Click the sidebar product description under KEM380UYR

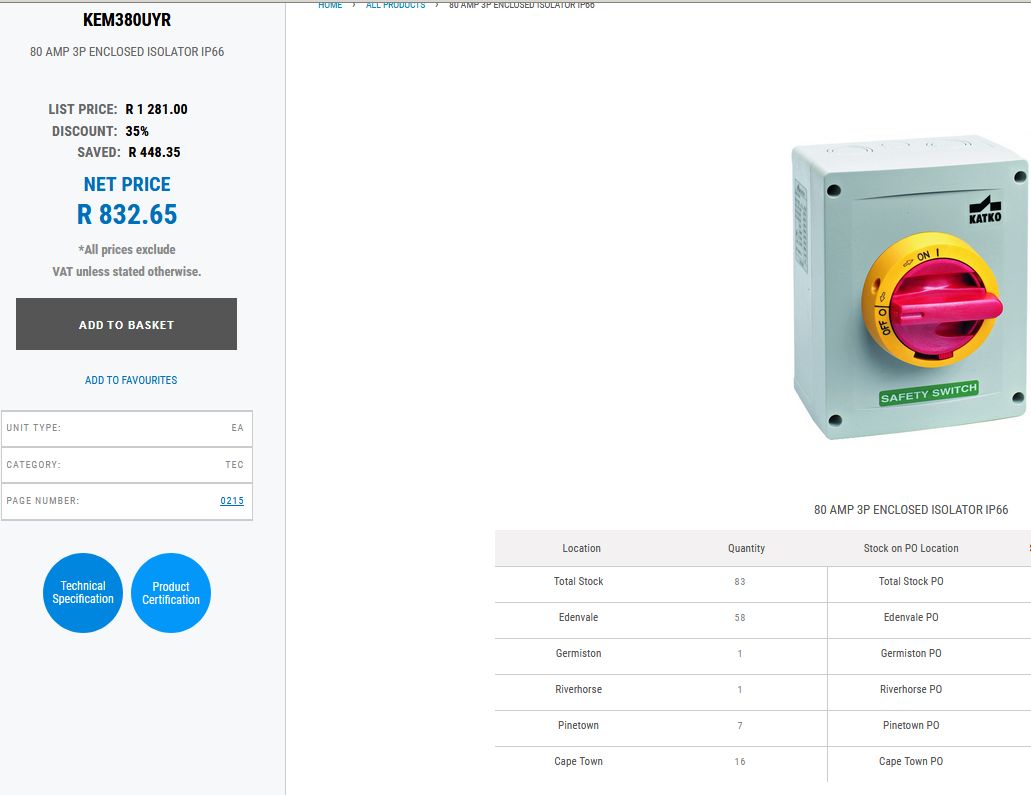(127, 51)
